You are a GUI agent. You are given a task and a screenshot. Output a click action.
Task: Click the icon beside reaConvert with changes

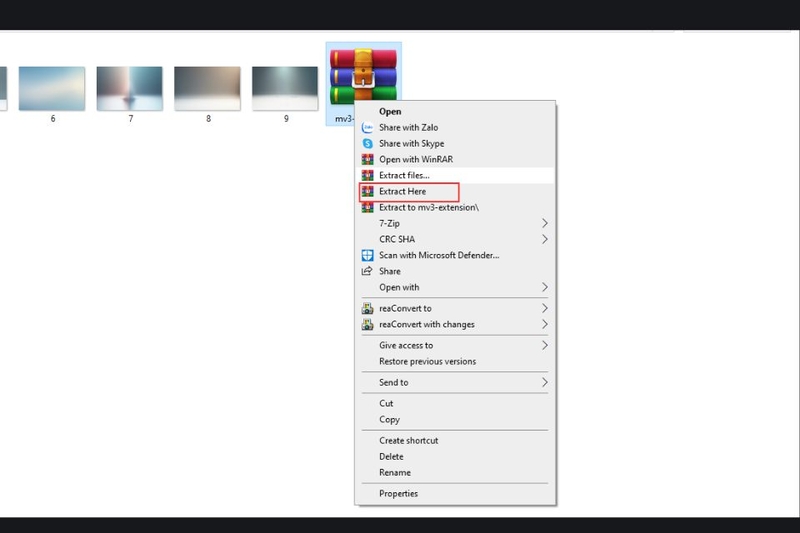point(367,324)
